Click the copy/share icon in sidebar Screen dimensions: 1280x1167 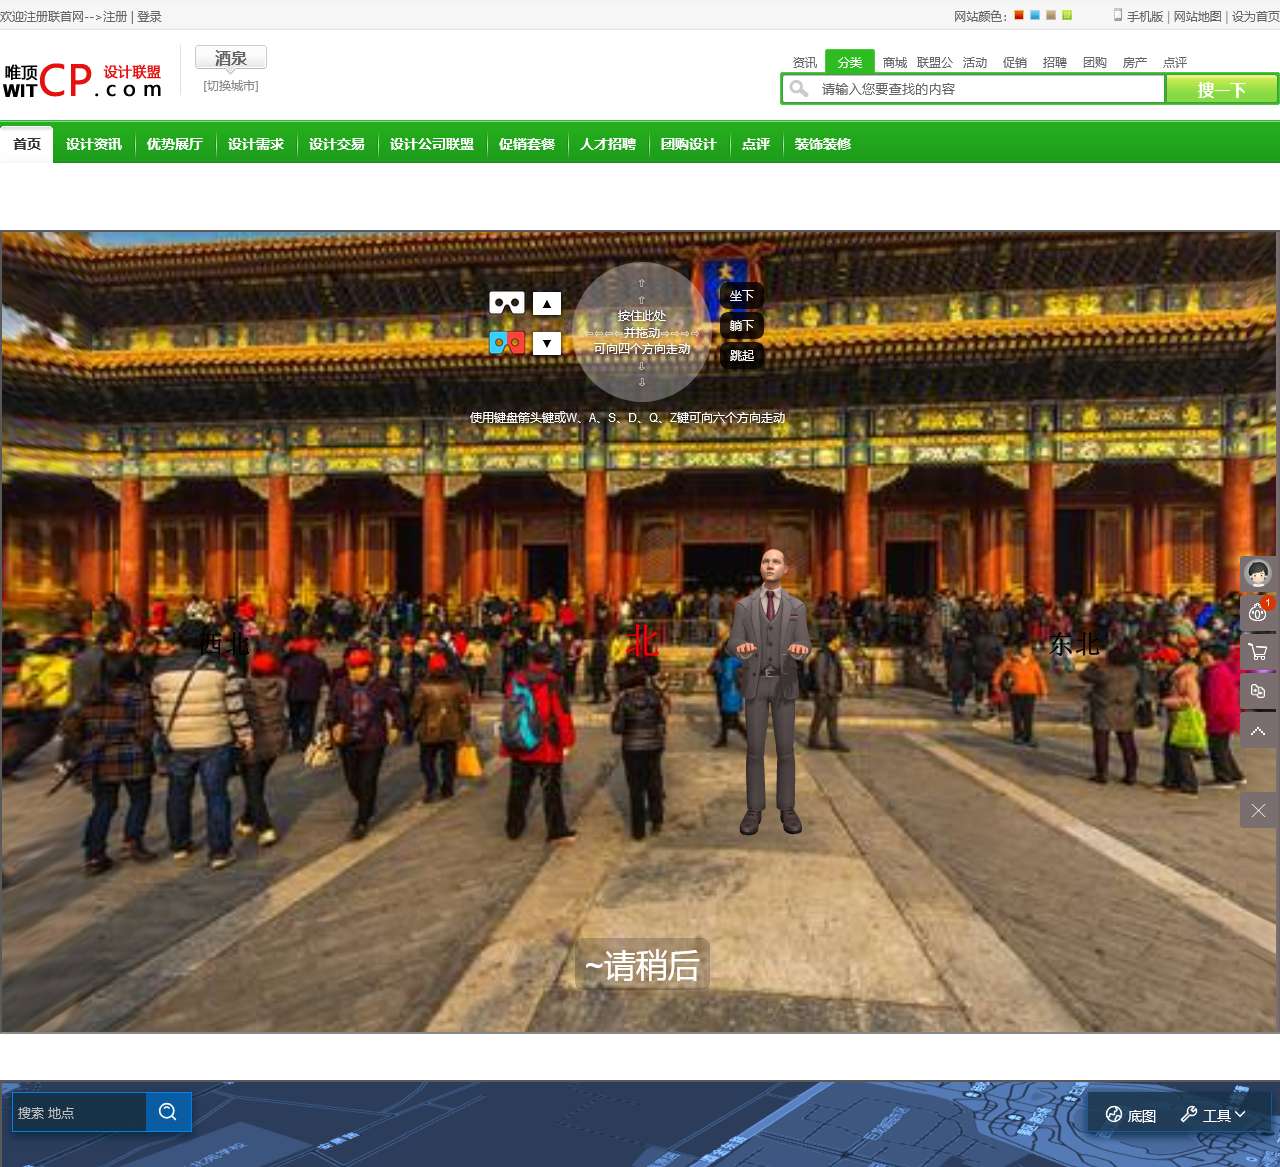pos(1258,691)
